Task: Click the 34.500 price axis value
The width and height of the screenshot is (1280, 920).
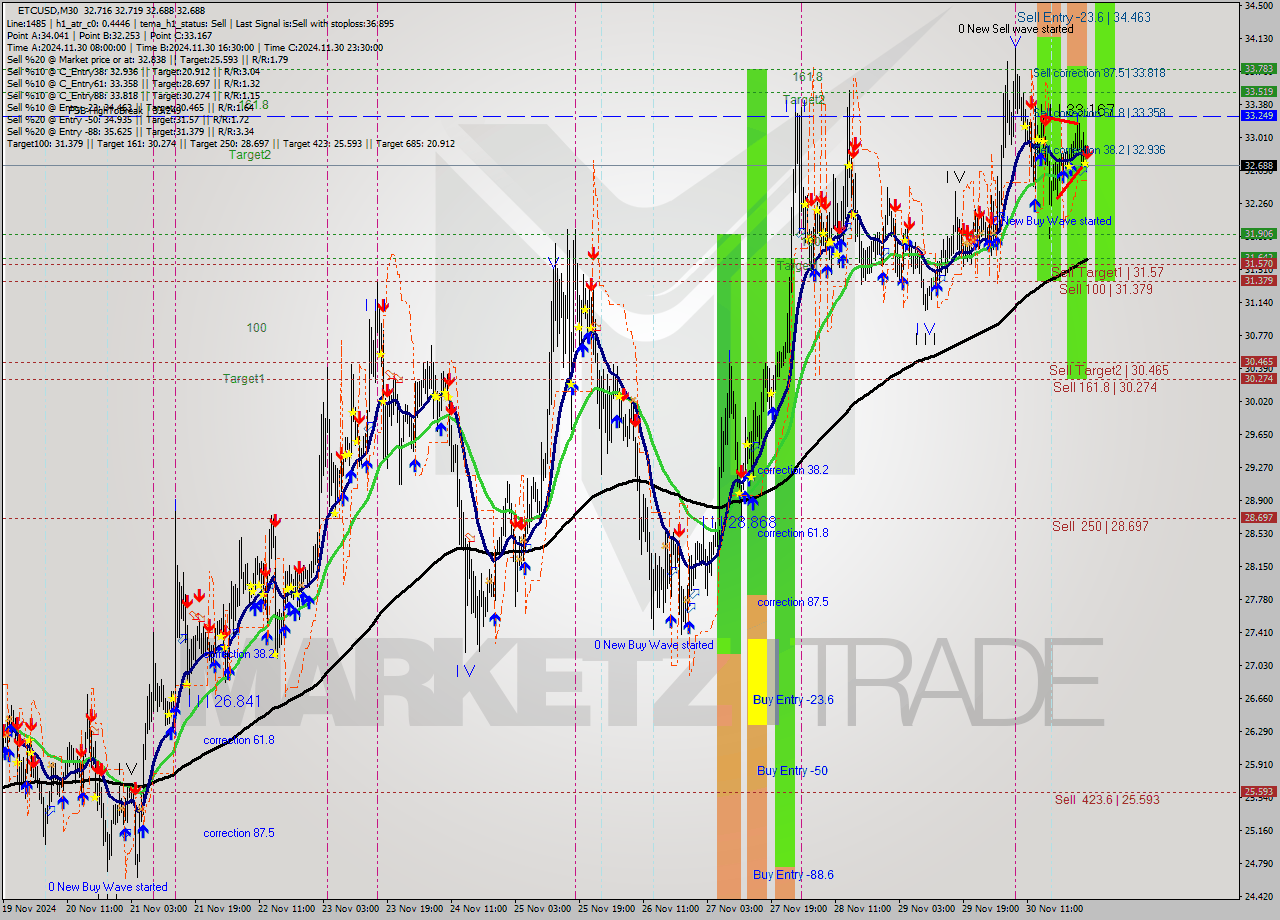Action: [x=1258, y=6]
